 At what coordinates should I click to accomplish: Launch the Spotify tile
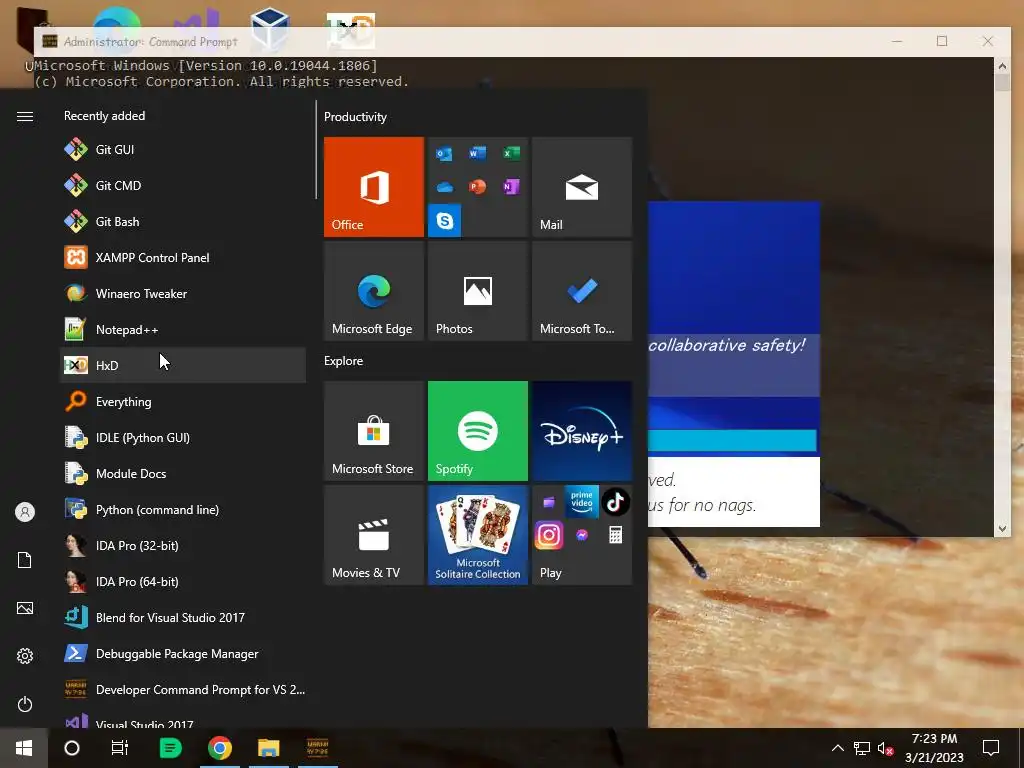pyautogui.click(x=477, y=431)
